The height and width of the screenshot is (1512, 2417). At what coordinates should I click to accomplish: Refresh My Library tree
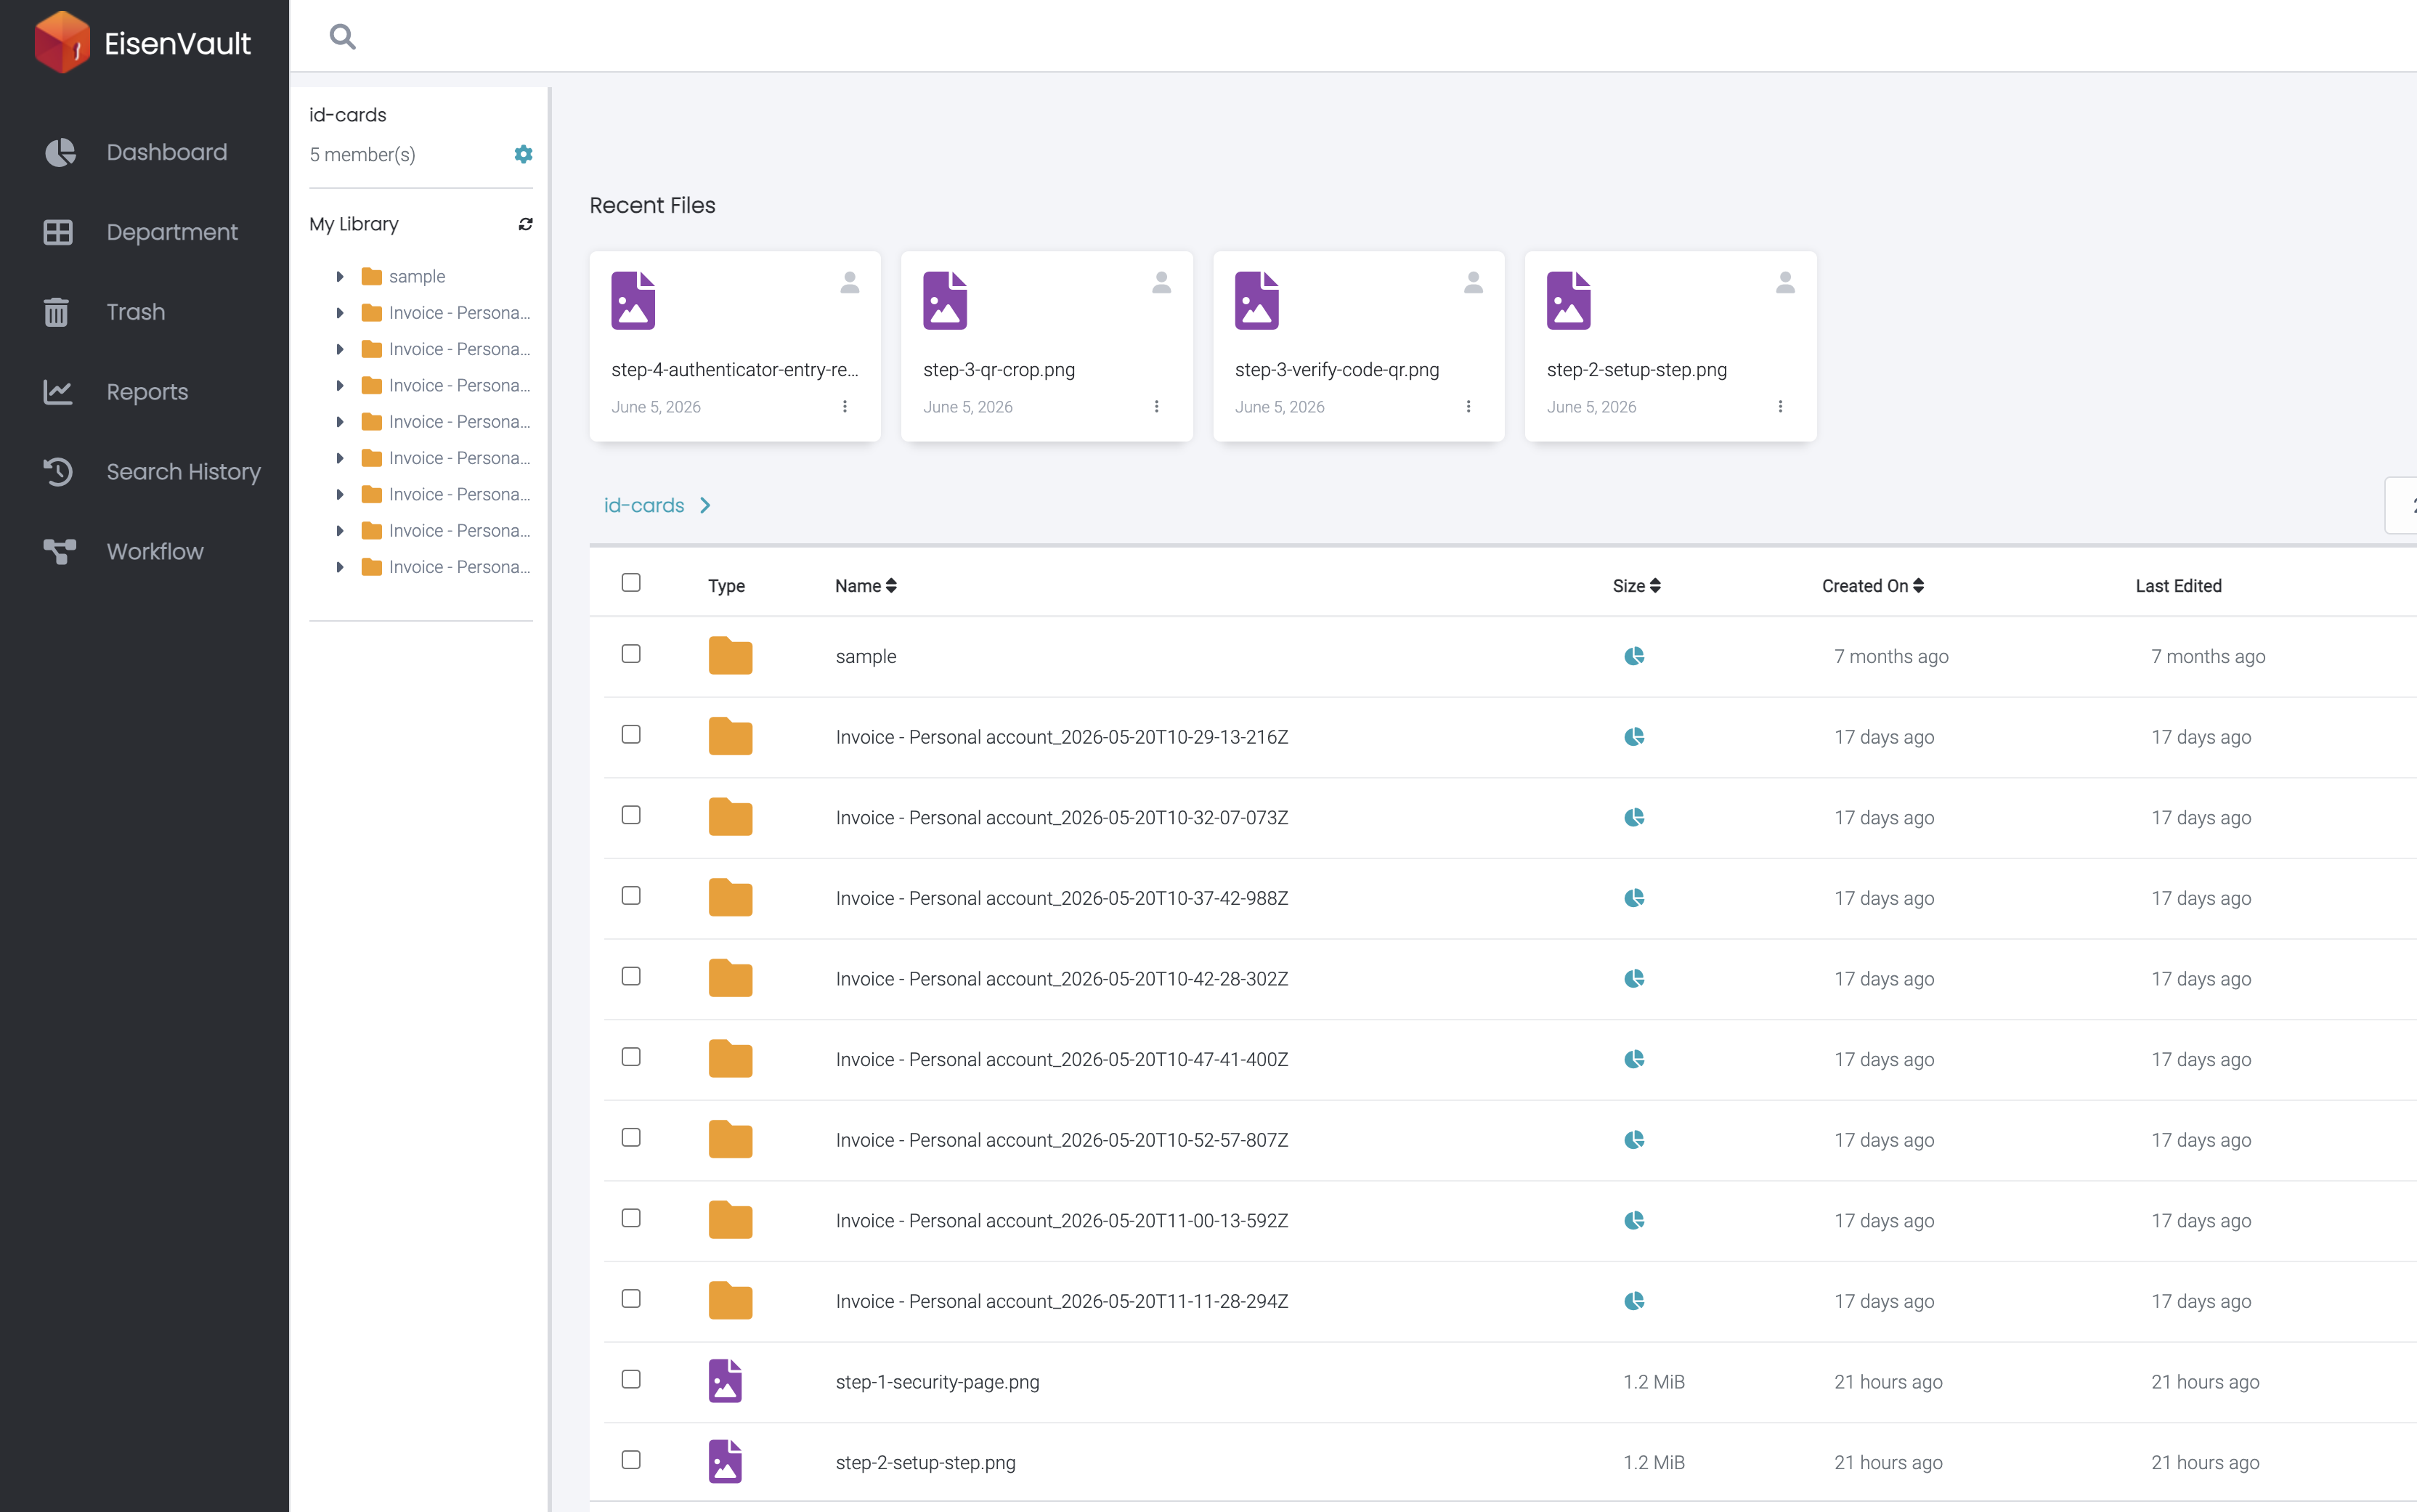pyautogui.click(x=525, y=224)
